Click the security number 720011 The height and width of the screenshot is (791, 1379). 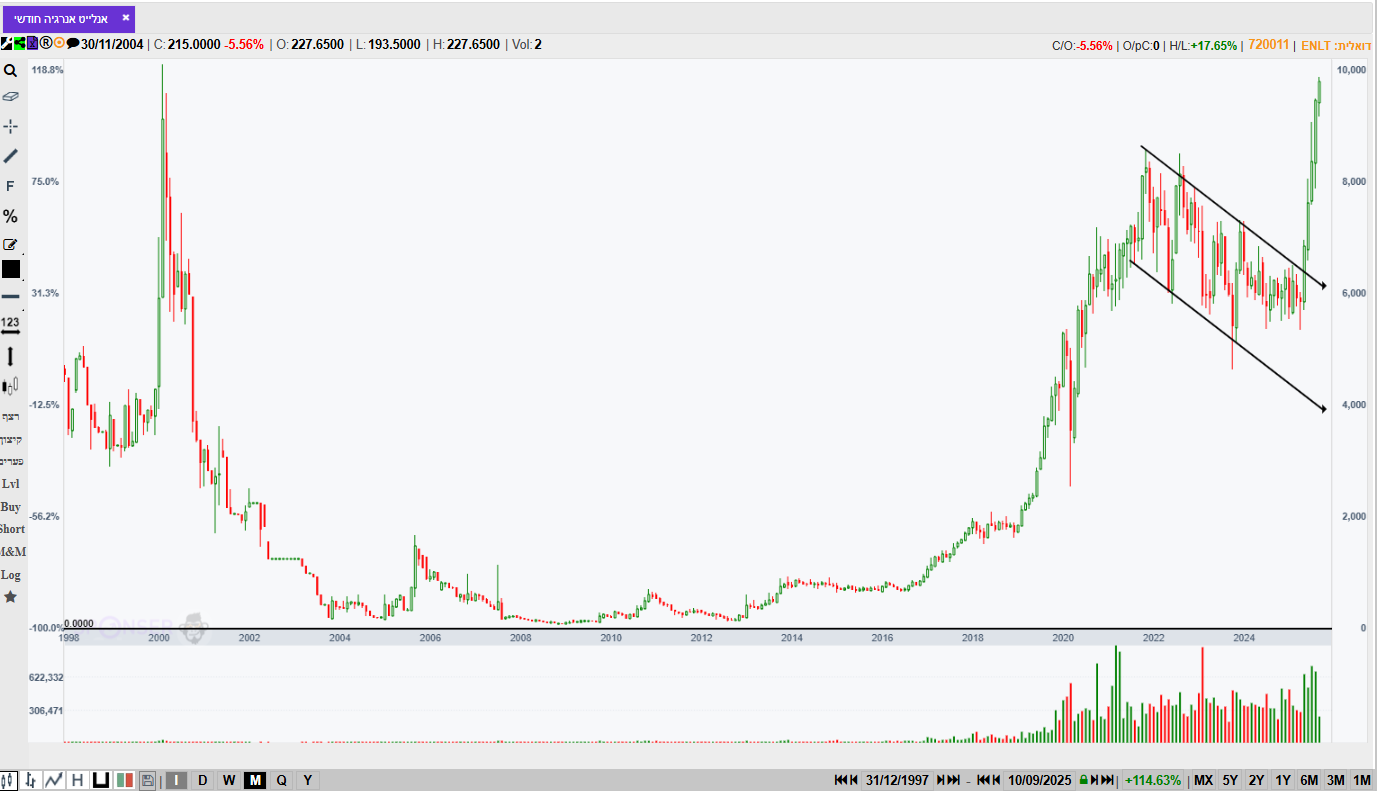click(x=1270, y=45)
